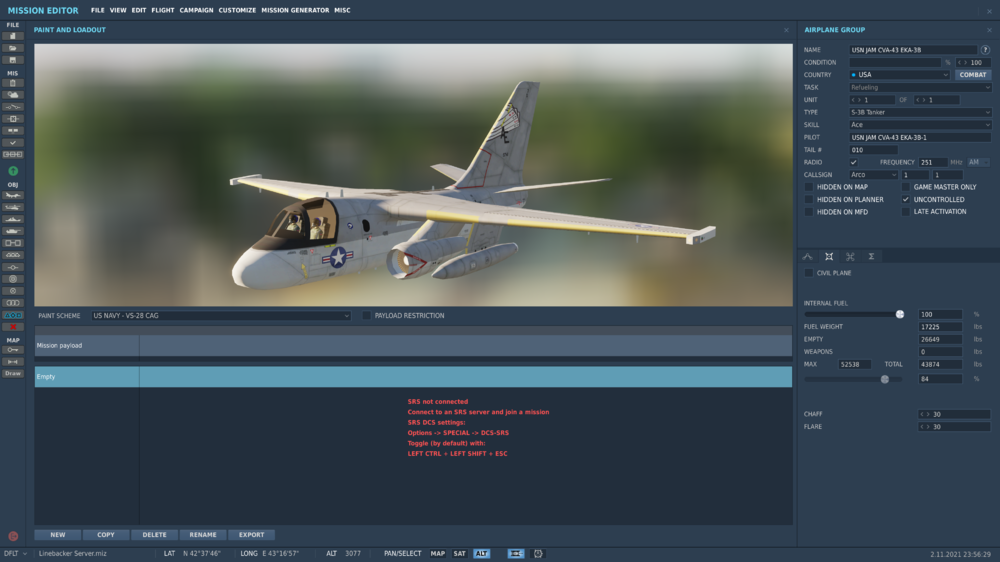Click the total weight percentage slider handle
Screen dimensions: 1000x562
point(885,379)
